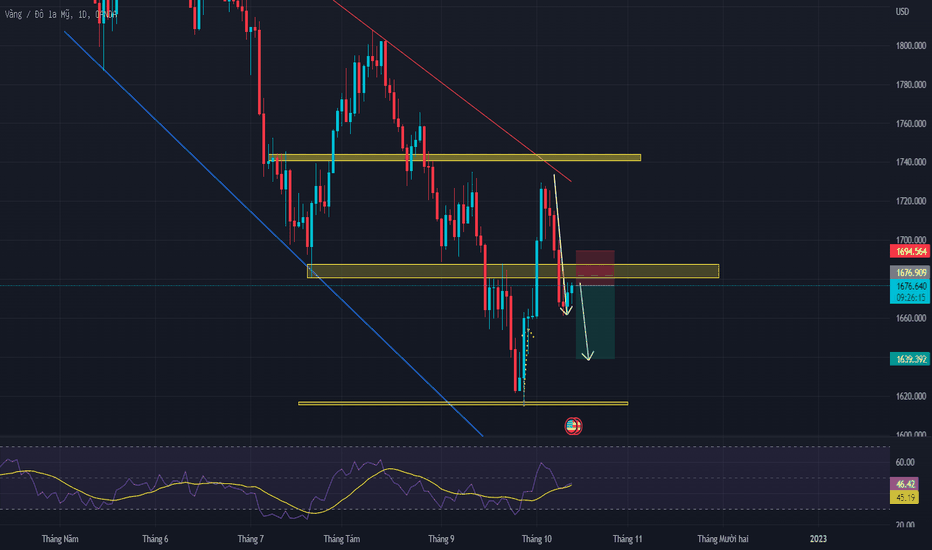
Task: Click the Tháng 7 time axis label
Action: click(251, 539)
